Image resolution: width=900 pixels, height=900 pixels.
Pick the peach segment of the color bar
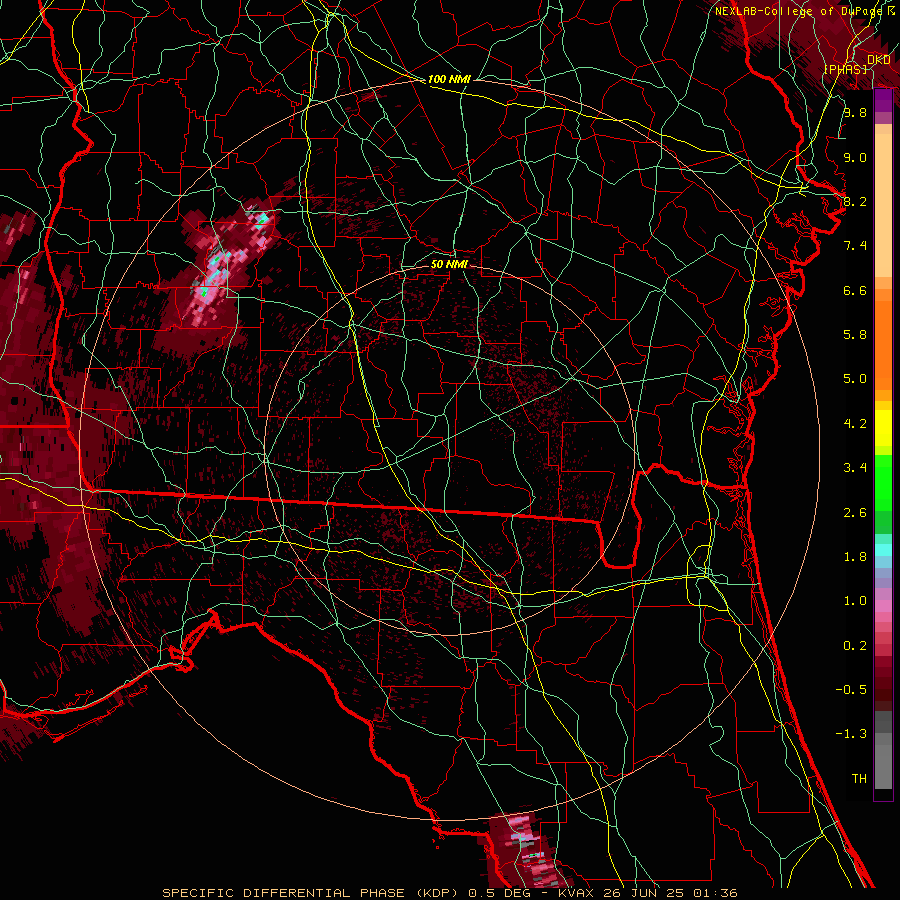tap(883, 201)
